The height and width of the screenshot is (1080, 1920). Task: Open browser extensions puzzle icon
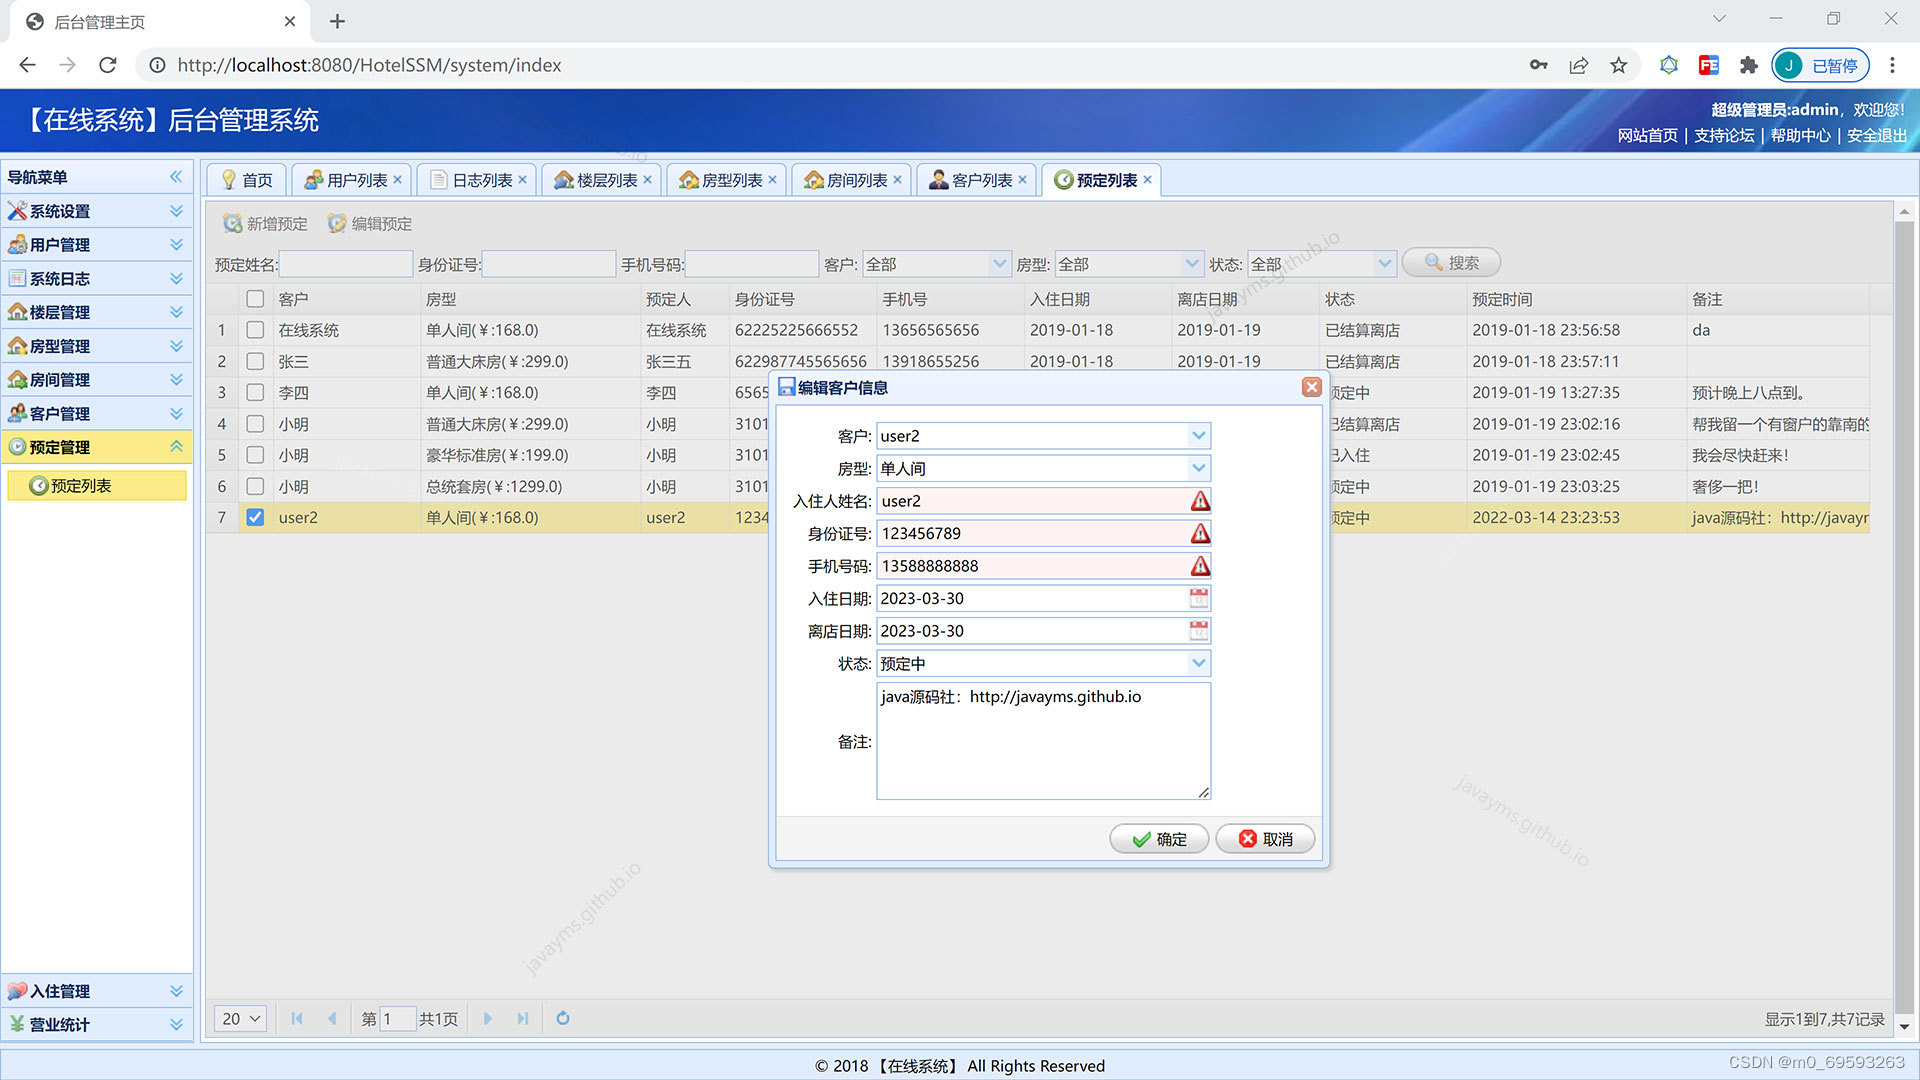[1748, 65]
